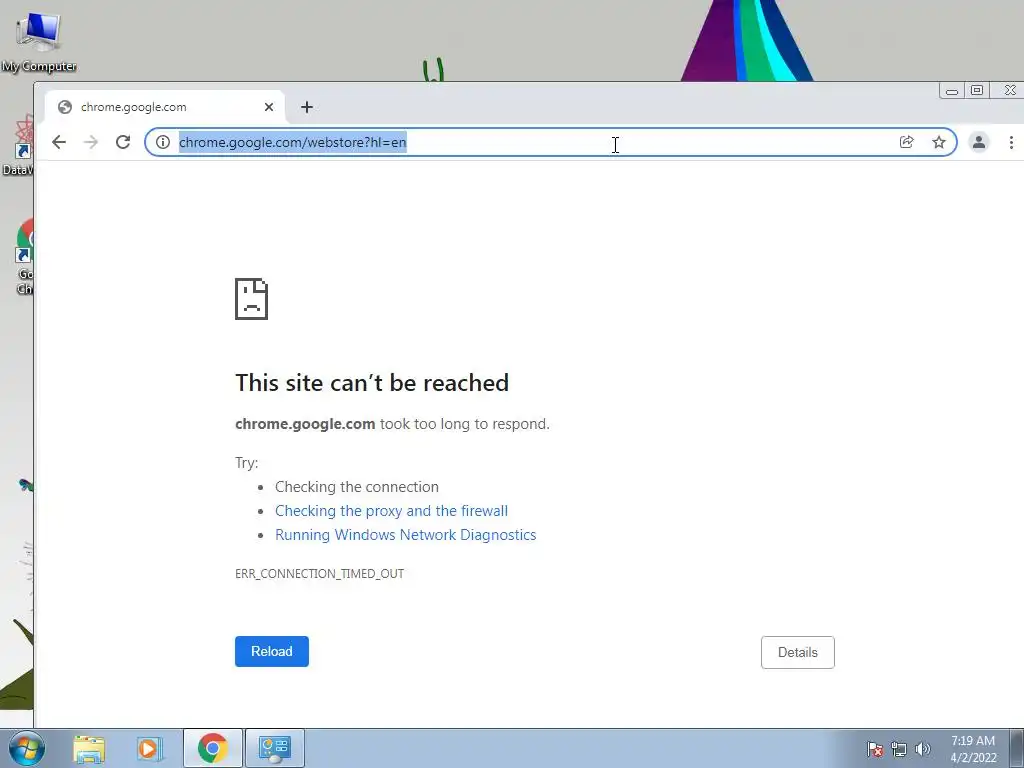Open the volume speaker tray icon

pyautogui.click(x=922, y=749)
